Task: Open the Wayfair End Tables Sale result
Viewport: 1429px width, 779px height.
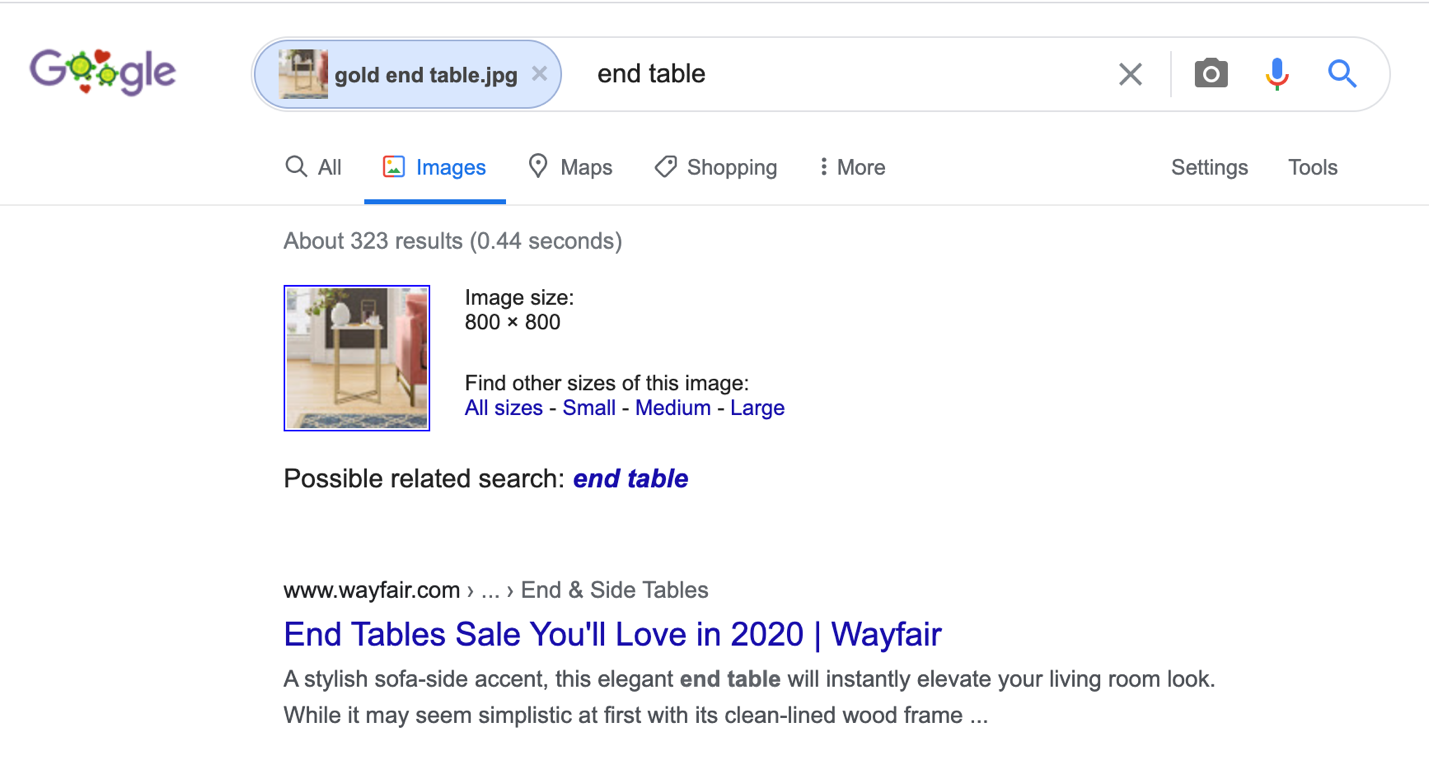Action: click(x=612, y=634)
